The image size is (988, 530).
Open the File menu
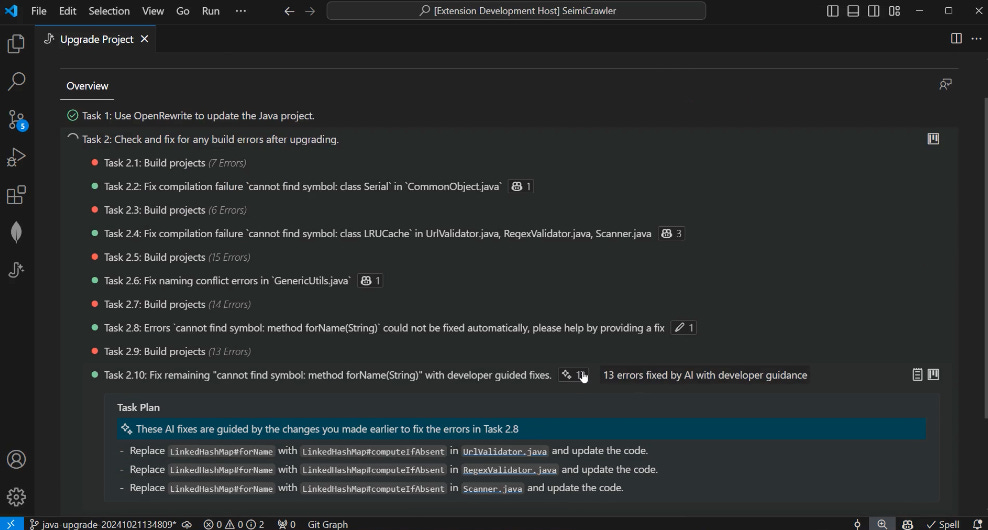pos(38,11)
